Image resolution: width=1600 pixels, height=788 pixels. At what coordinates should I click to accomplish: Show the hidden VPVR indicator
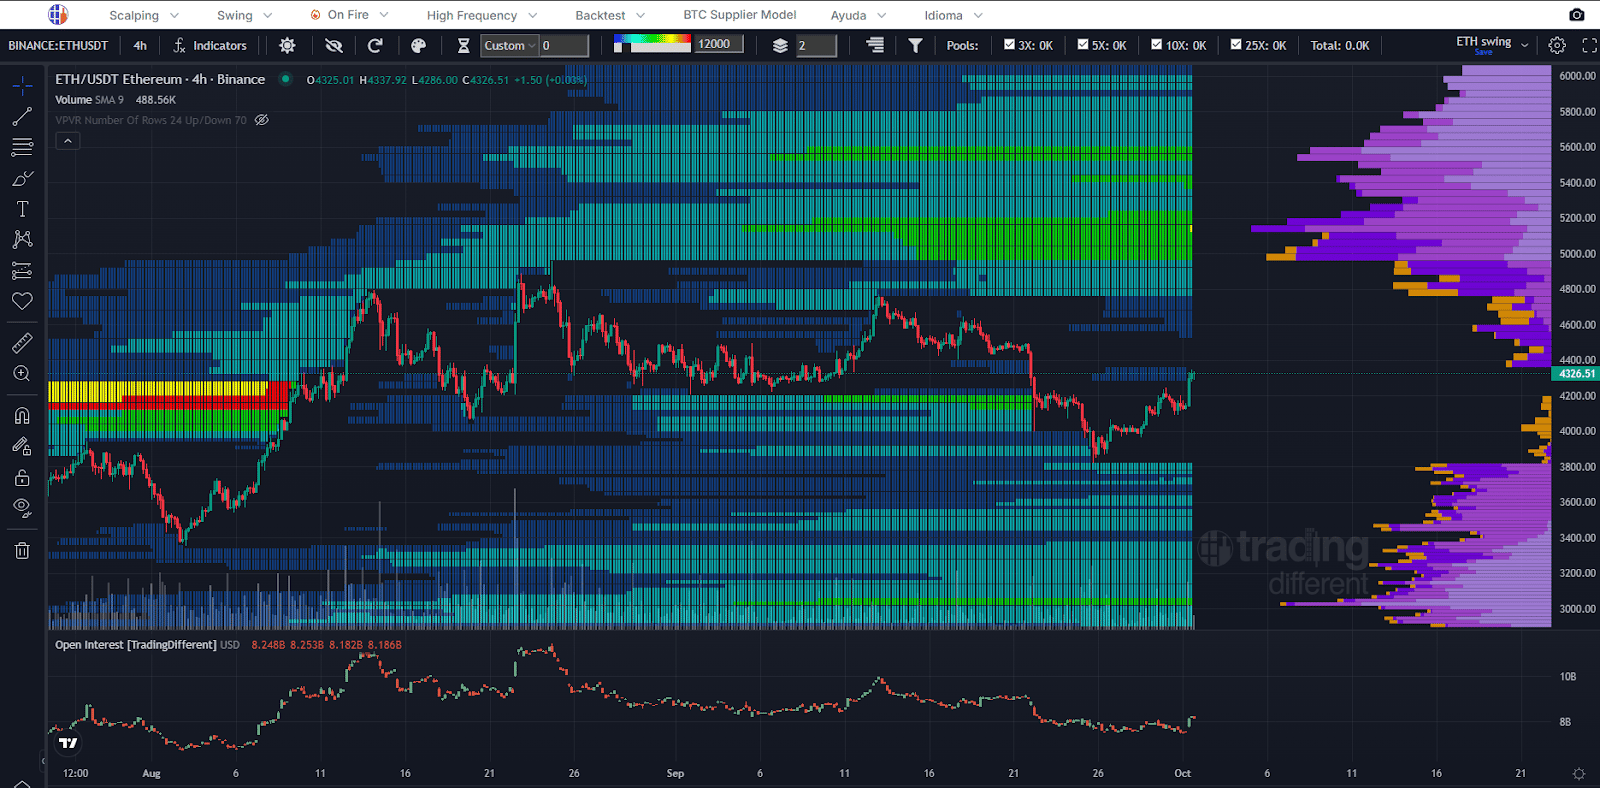tap(262, 120)
